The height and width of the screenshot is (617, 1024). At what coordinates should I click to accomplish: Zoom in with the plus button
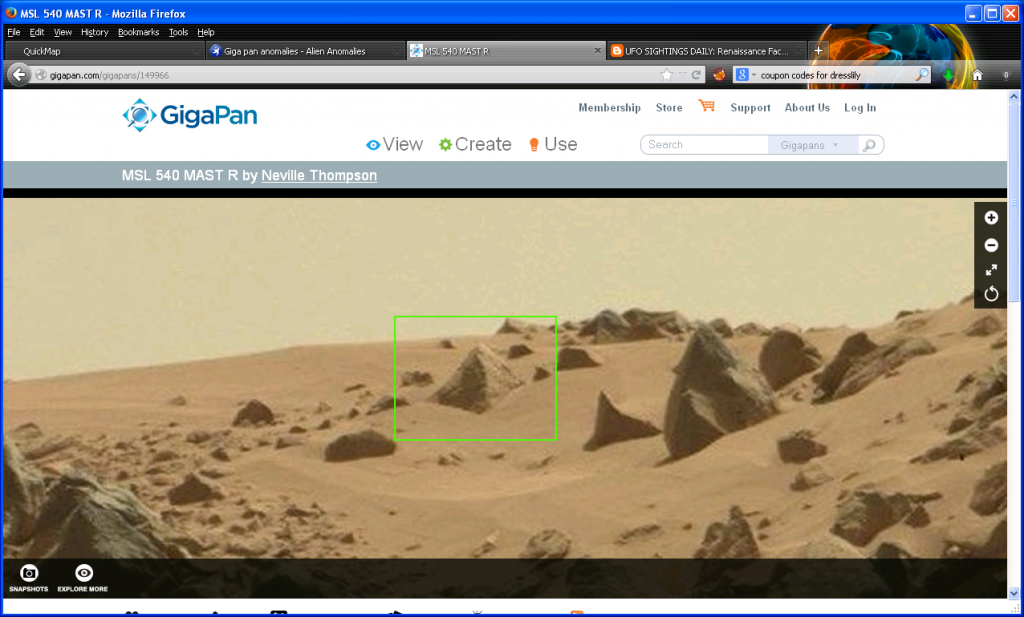(x=991, y=218)
